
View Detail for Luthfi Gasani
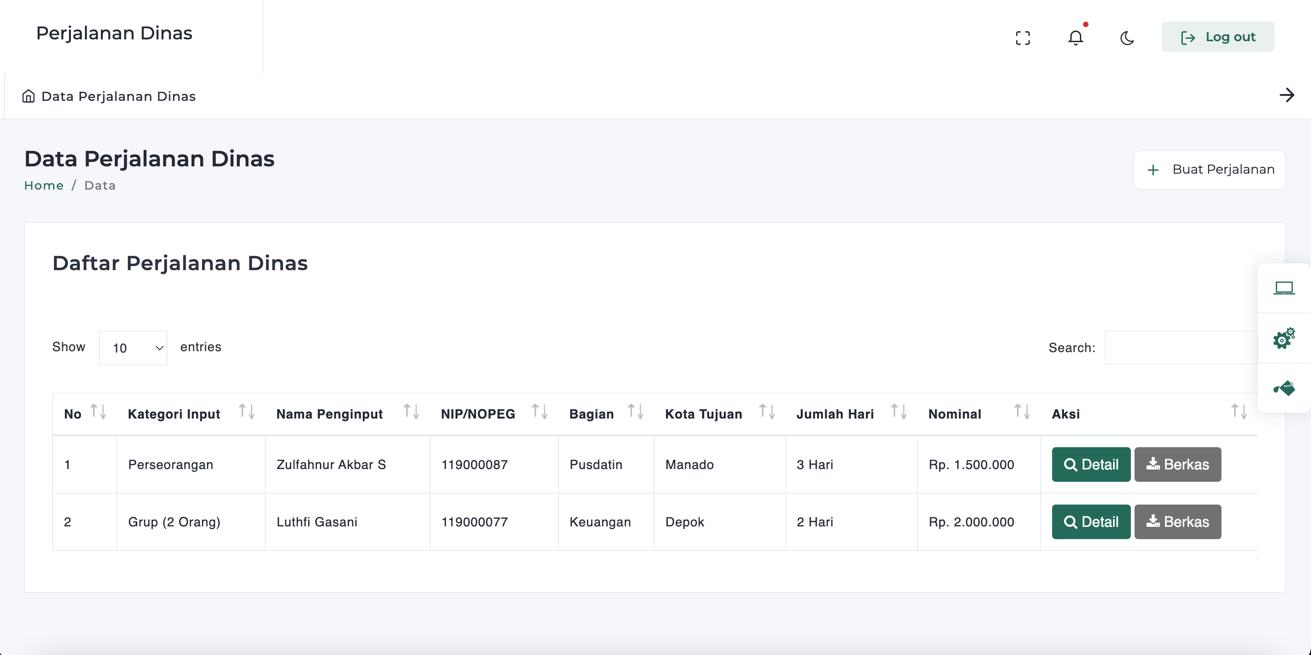click(1090, 522)
